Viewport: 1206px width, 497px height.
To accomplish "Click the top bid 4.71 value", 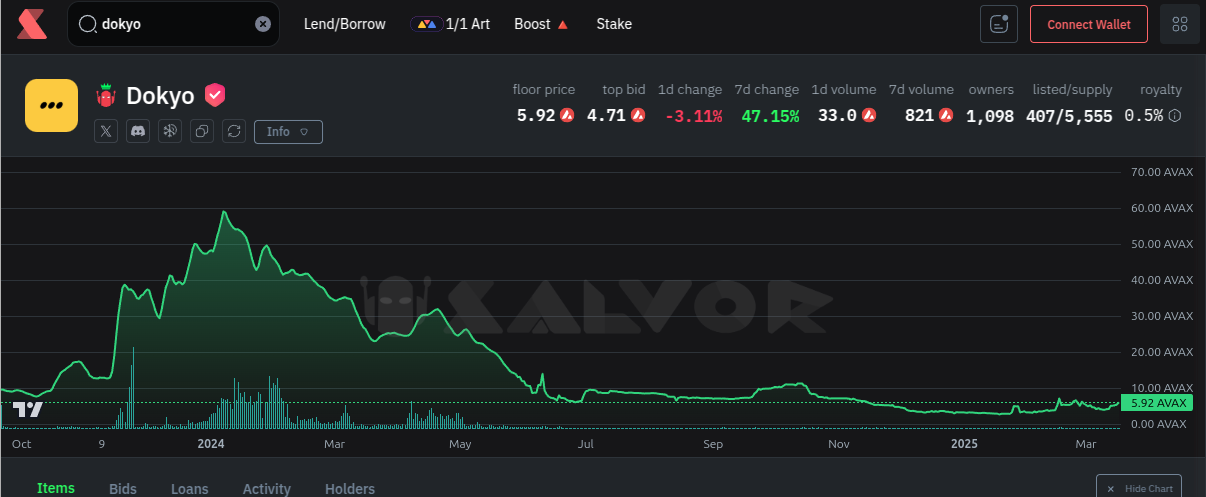I will [606, 115].
